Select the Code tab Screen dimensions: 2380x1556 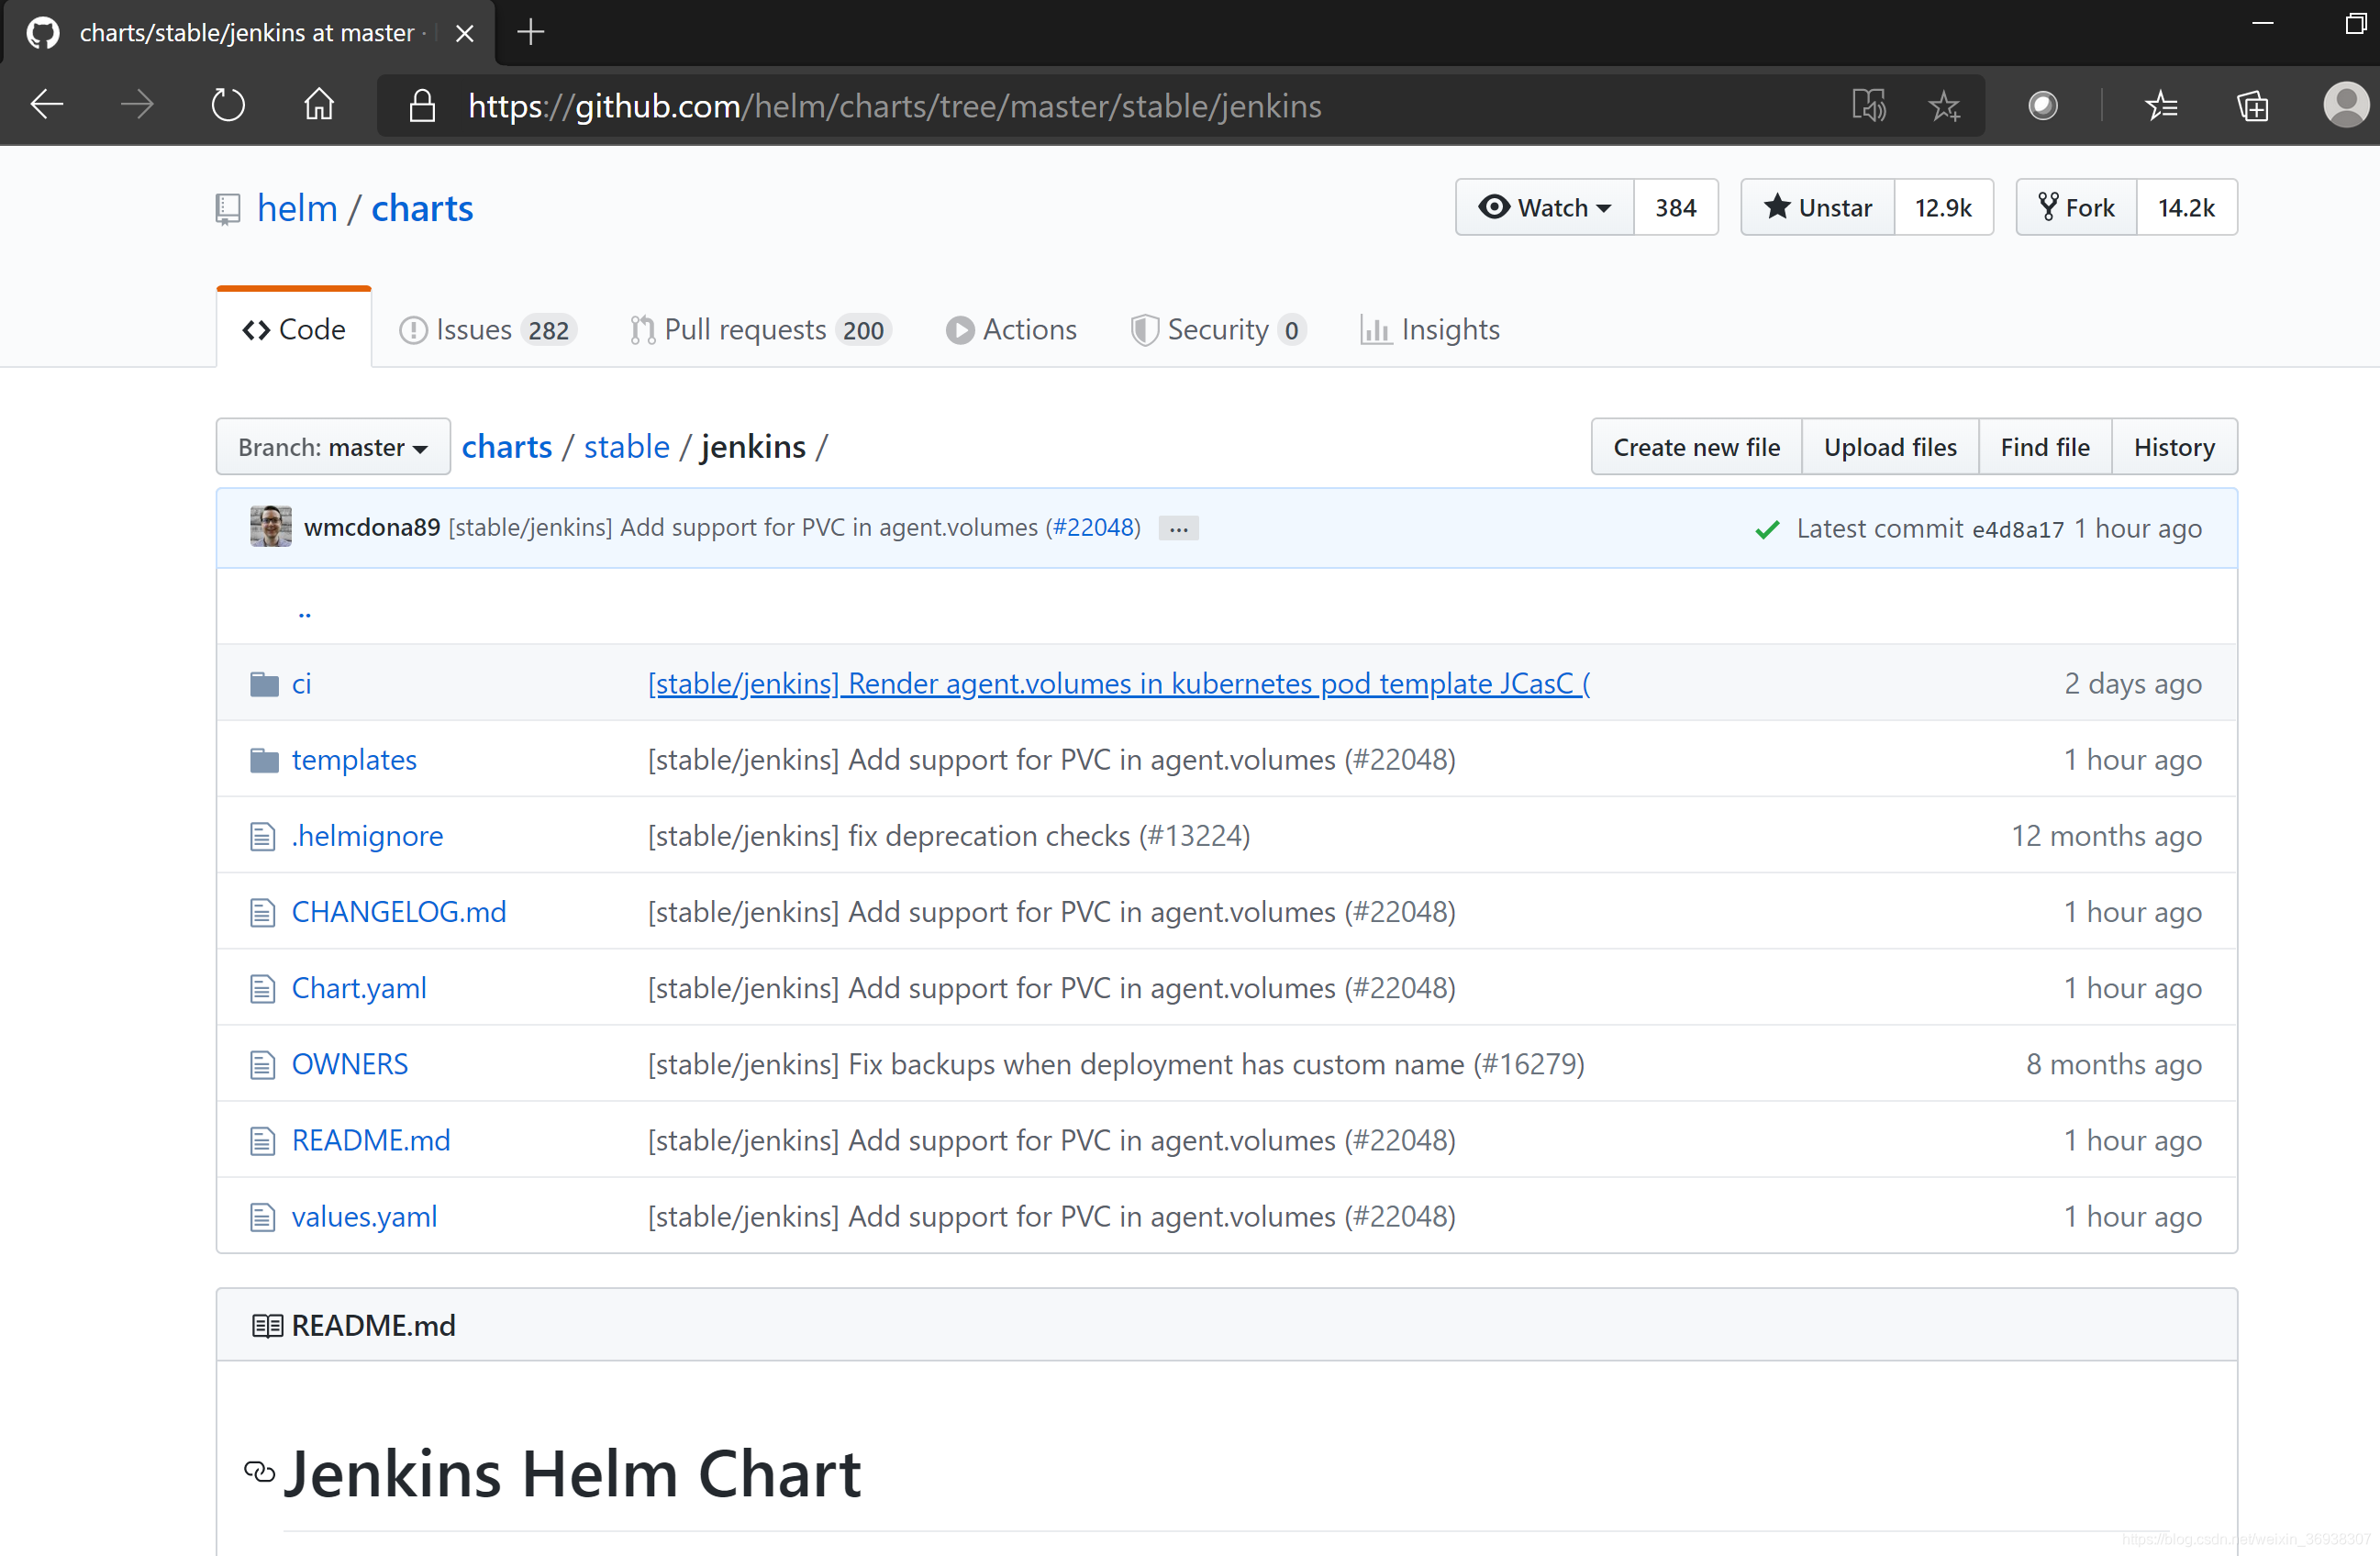point(292,328)
